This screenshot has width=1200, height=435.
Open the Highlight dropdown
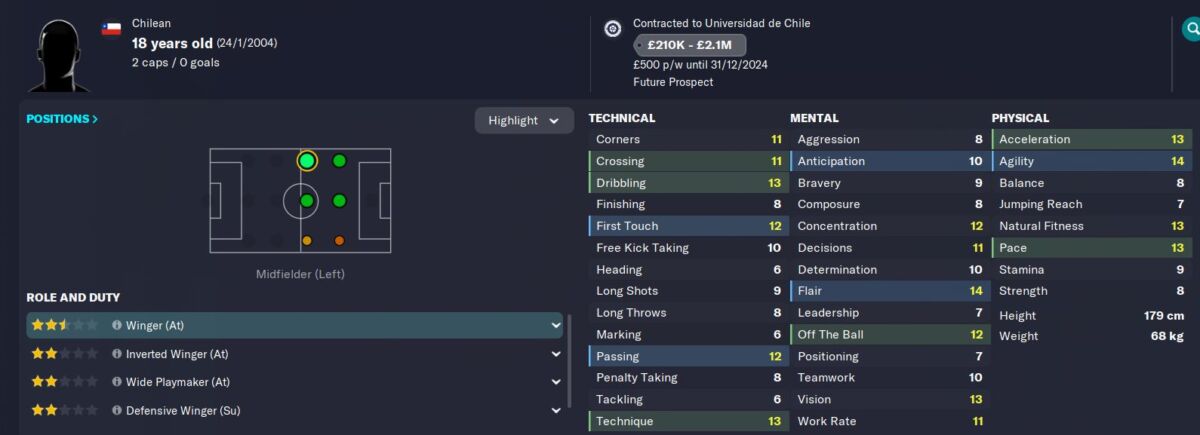tap(524, 121)
